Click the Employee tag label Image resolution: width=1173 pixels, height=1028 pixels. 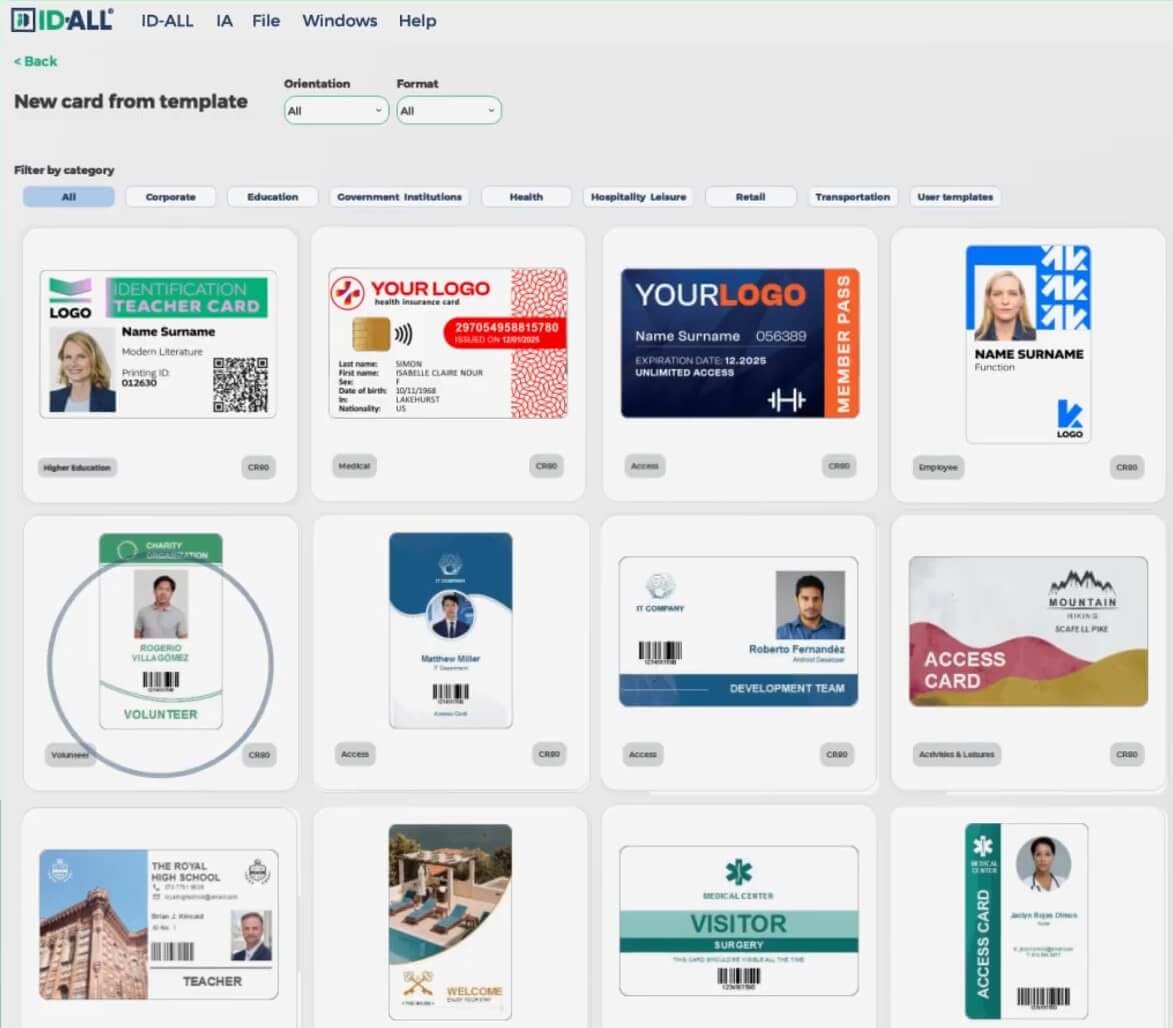[x=938, y=468]
